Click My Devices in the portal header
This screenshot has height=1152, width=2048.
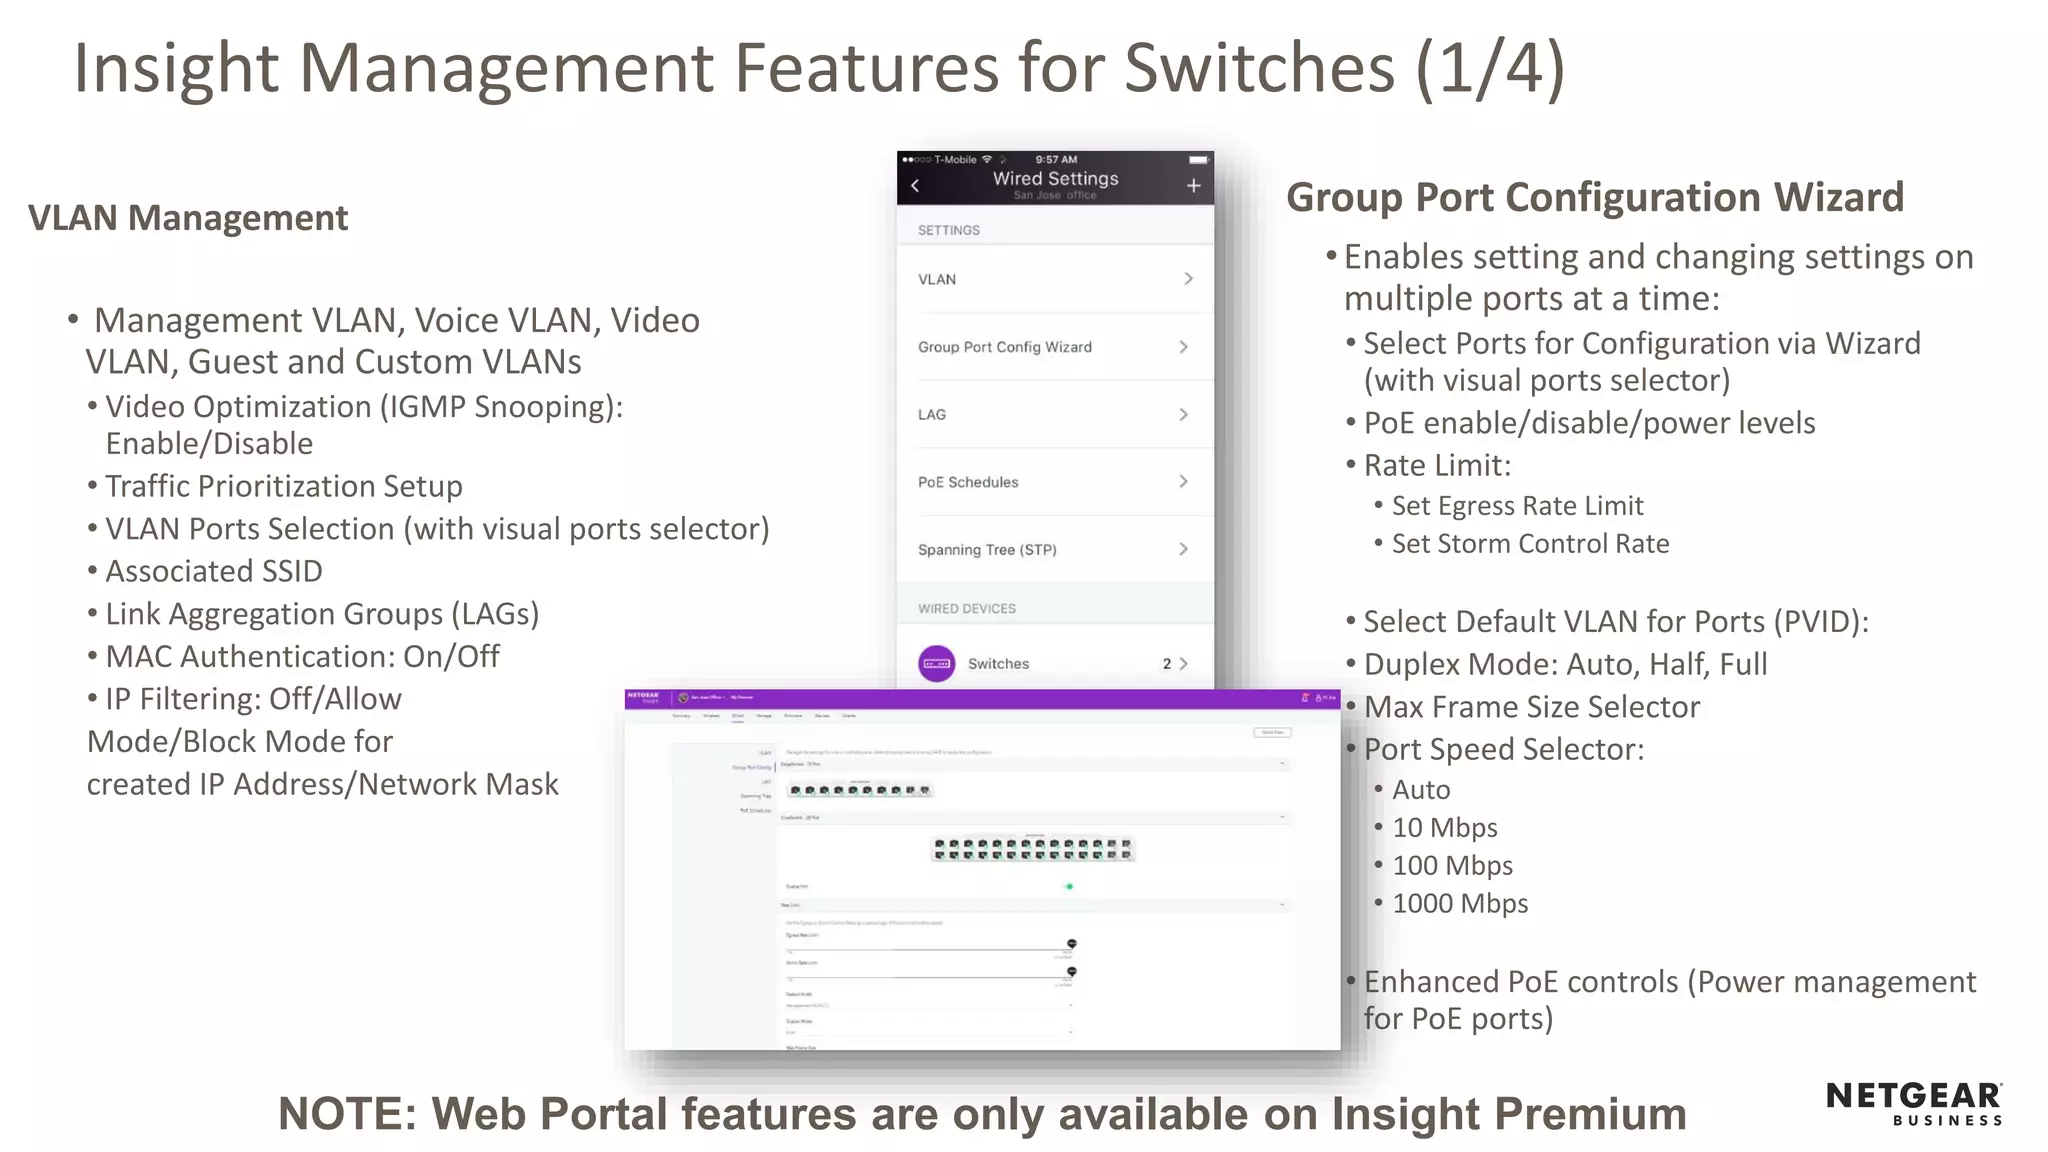(742, 697)
